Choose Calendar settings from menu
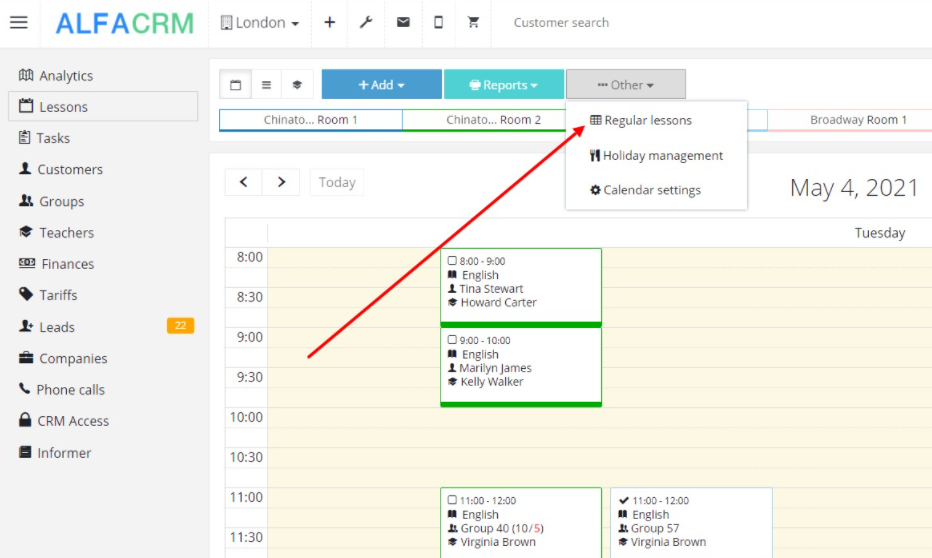The image size is (932, 558). tap(646, 190)
